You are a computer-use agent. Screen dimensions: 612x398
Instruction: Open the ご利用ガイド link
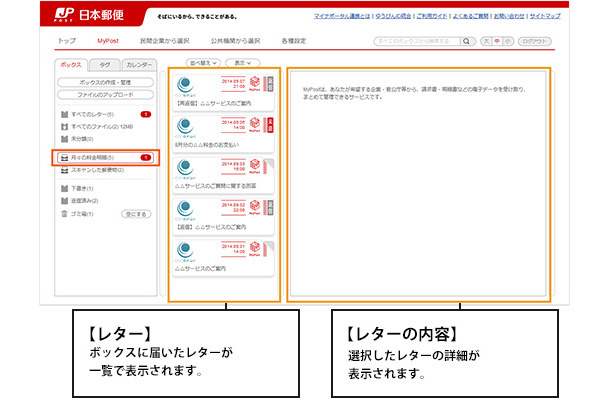[432, 16]
